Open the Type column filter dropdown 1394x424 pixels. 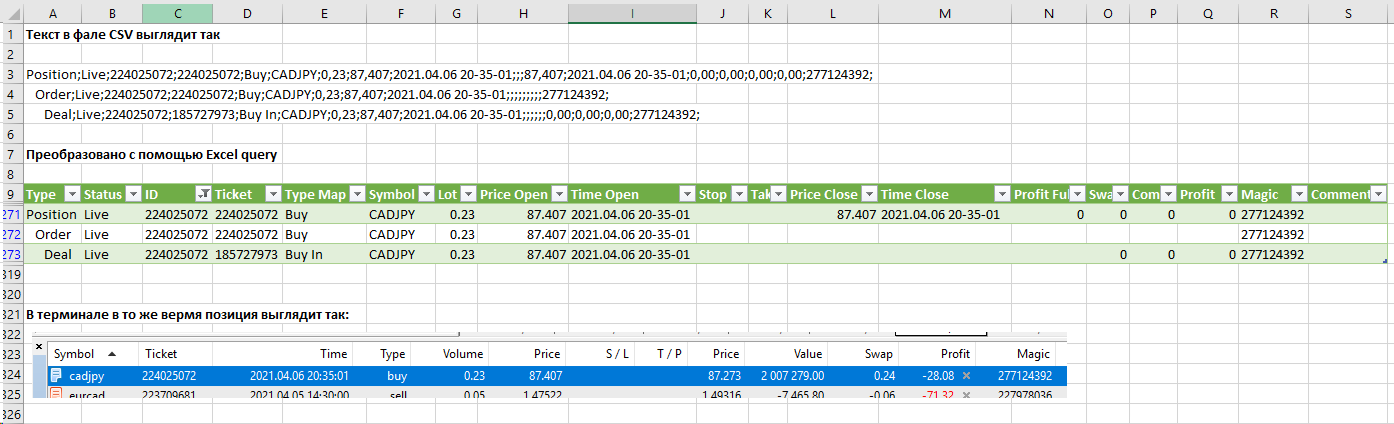pos(71,194)
